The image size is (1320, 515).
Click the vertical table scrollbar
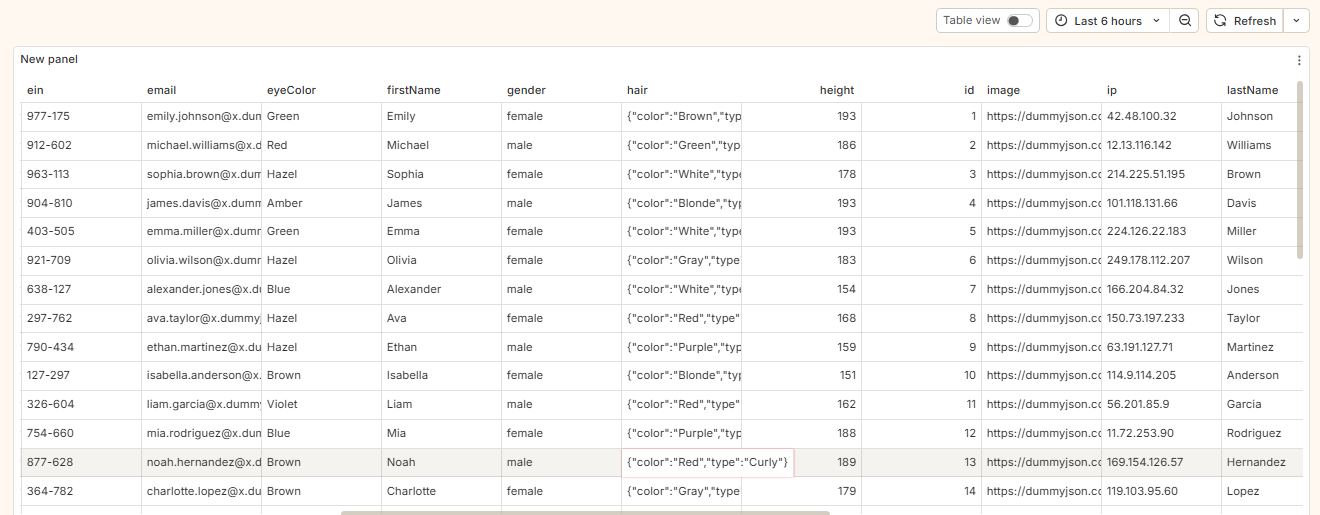point(1300,170)
